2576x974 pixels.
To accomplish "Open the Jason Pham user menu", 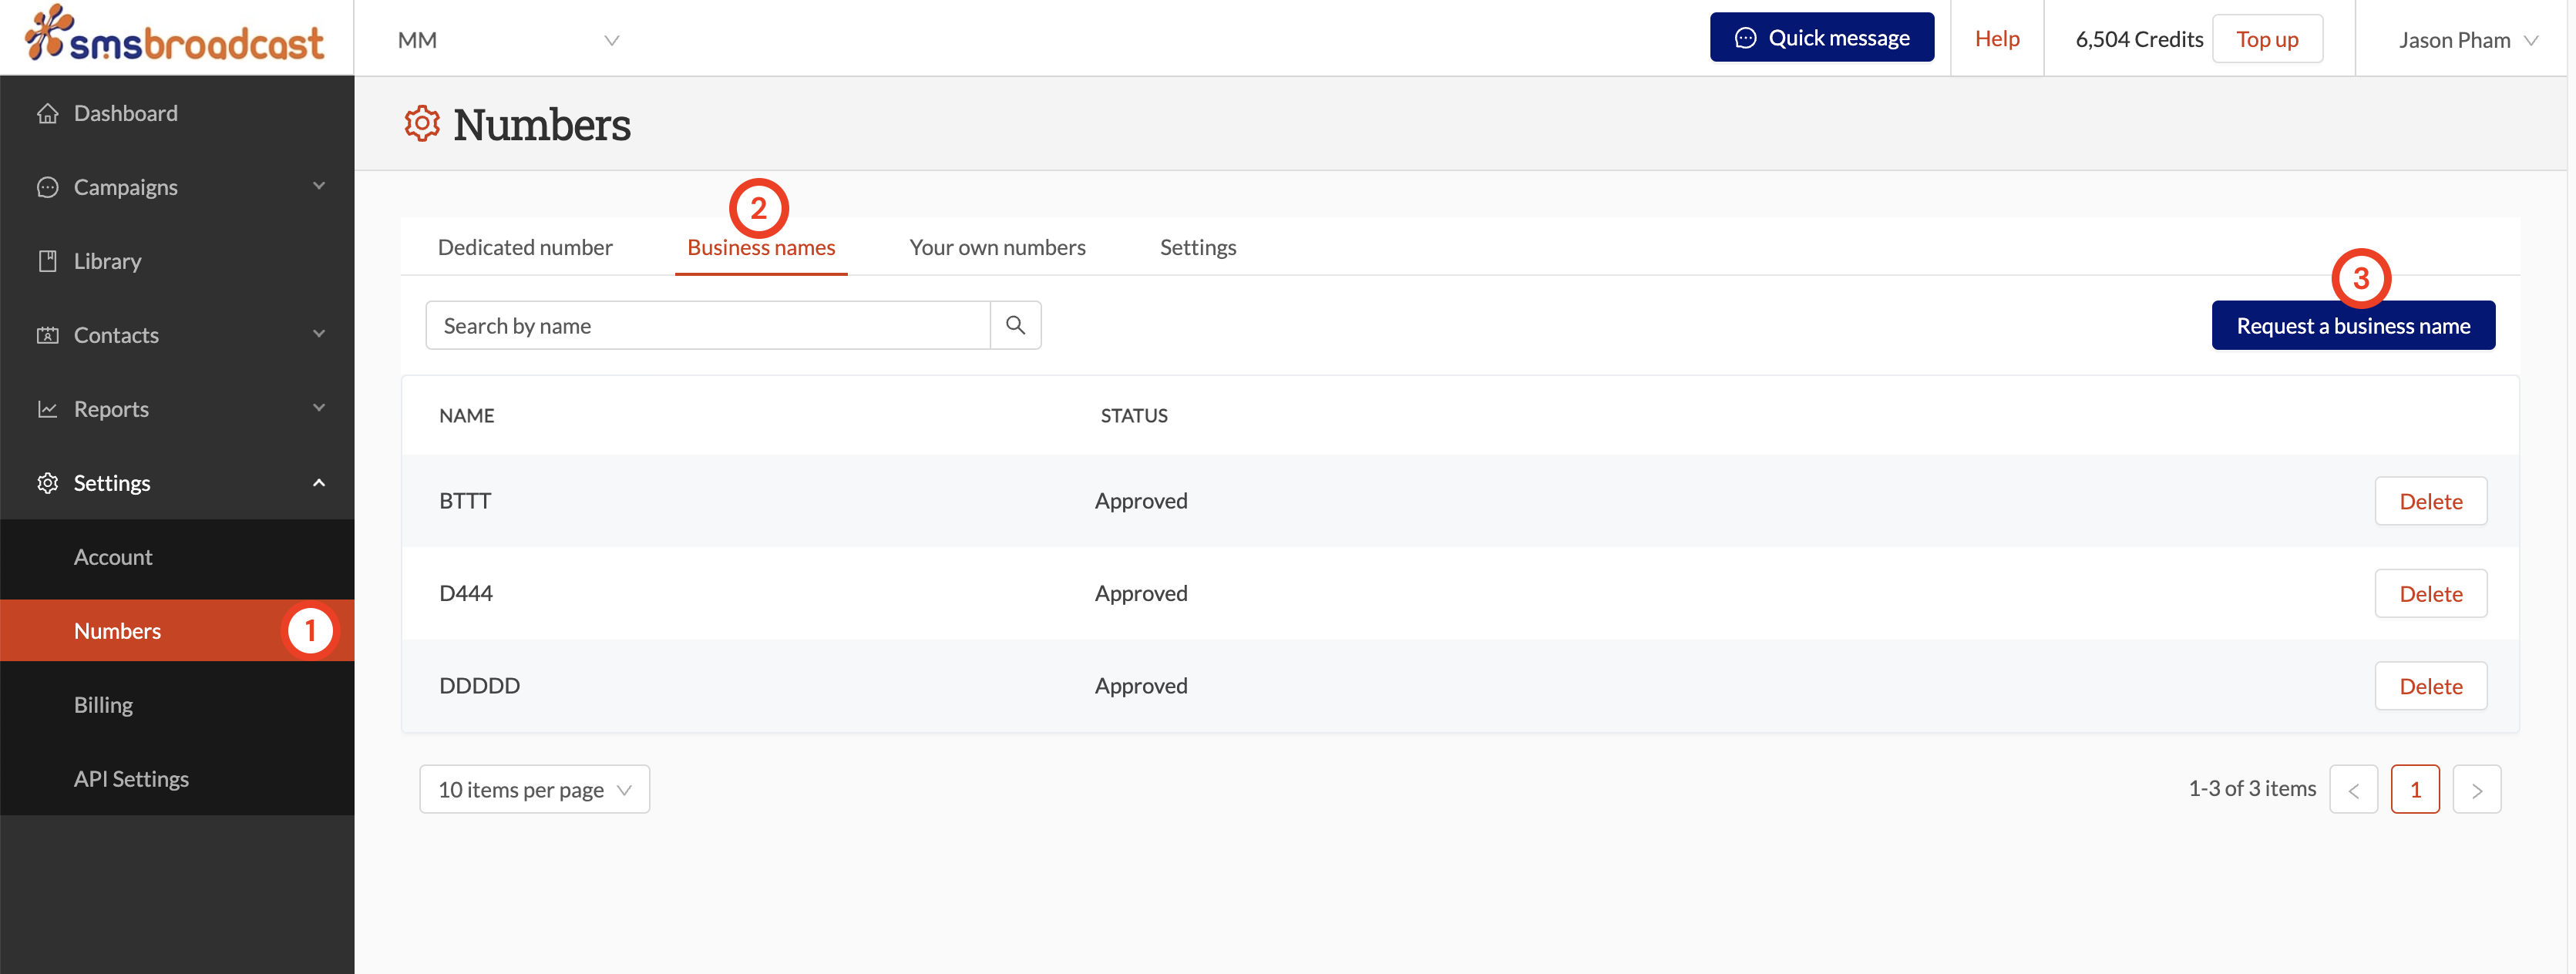I will click(2466, 40).
